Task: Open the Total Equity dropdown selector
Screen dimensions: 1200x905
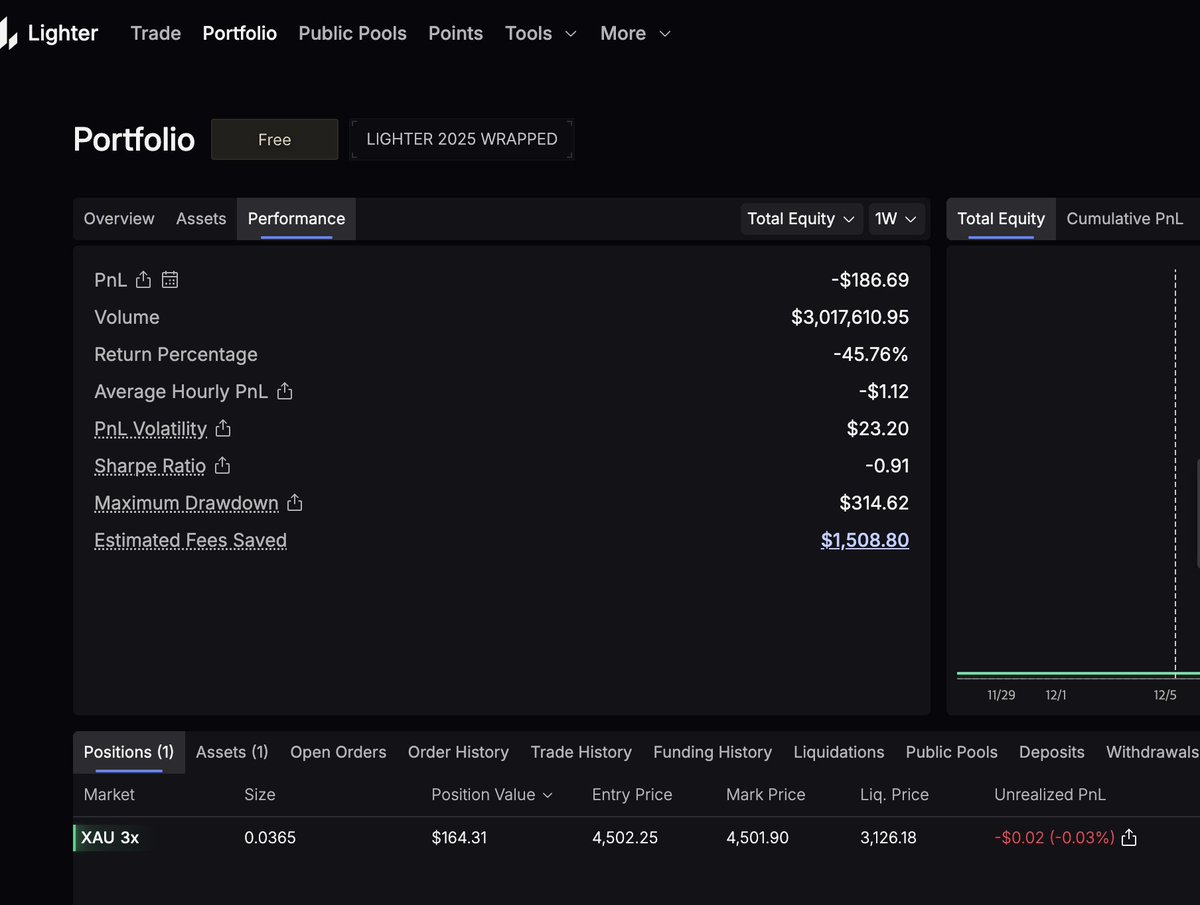Action: tap(801, 219)
